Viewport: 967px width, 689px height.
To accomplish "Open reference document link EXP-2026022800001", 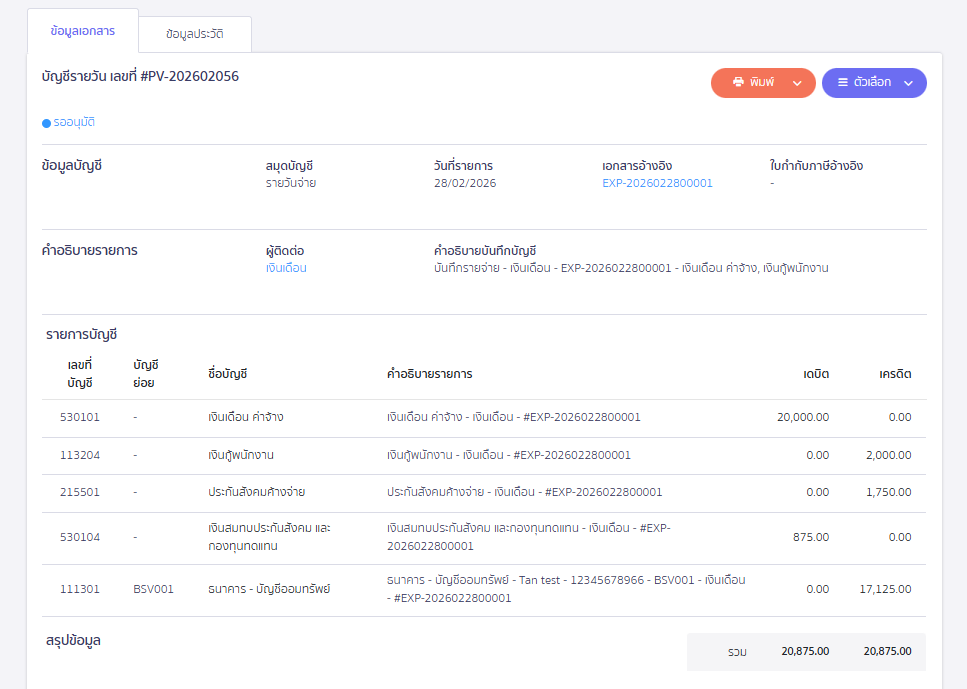I will point(657,183).
